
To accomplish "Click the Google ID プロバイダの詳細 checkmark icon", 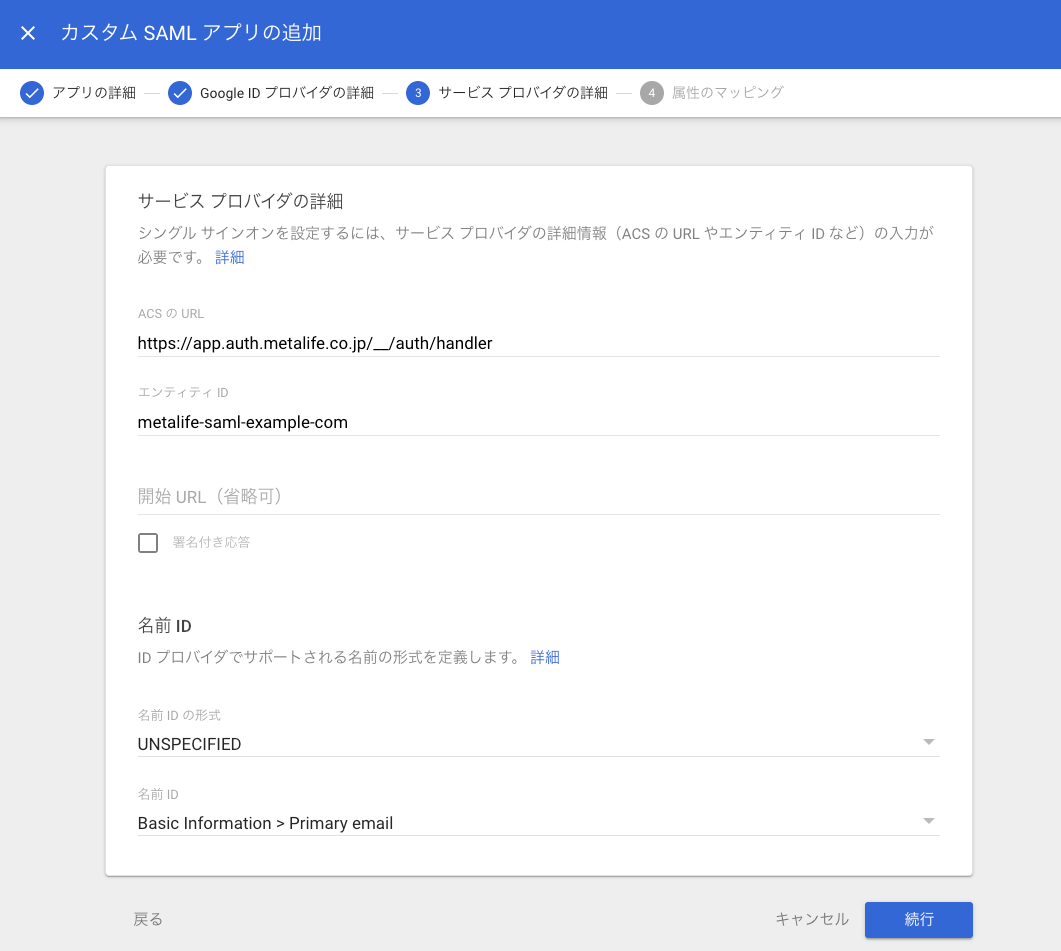I will (180, 93).
